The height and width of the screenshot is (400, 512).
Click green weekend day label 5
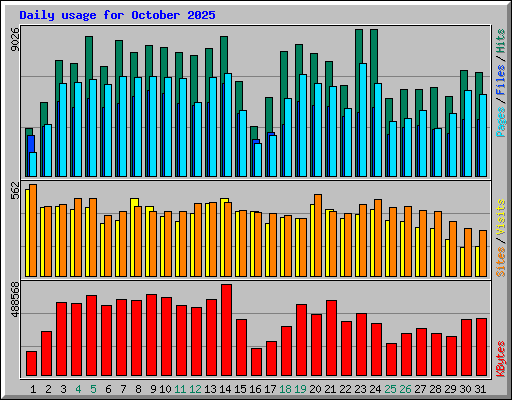pos(93,389)
